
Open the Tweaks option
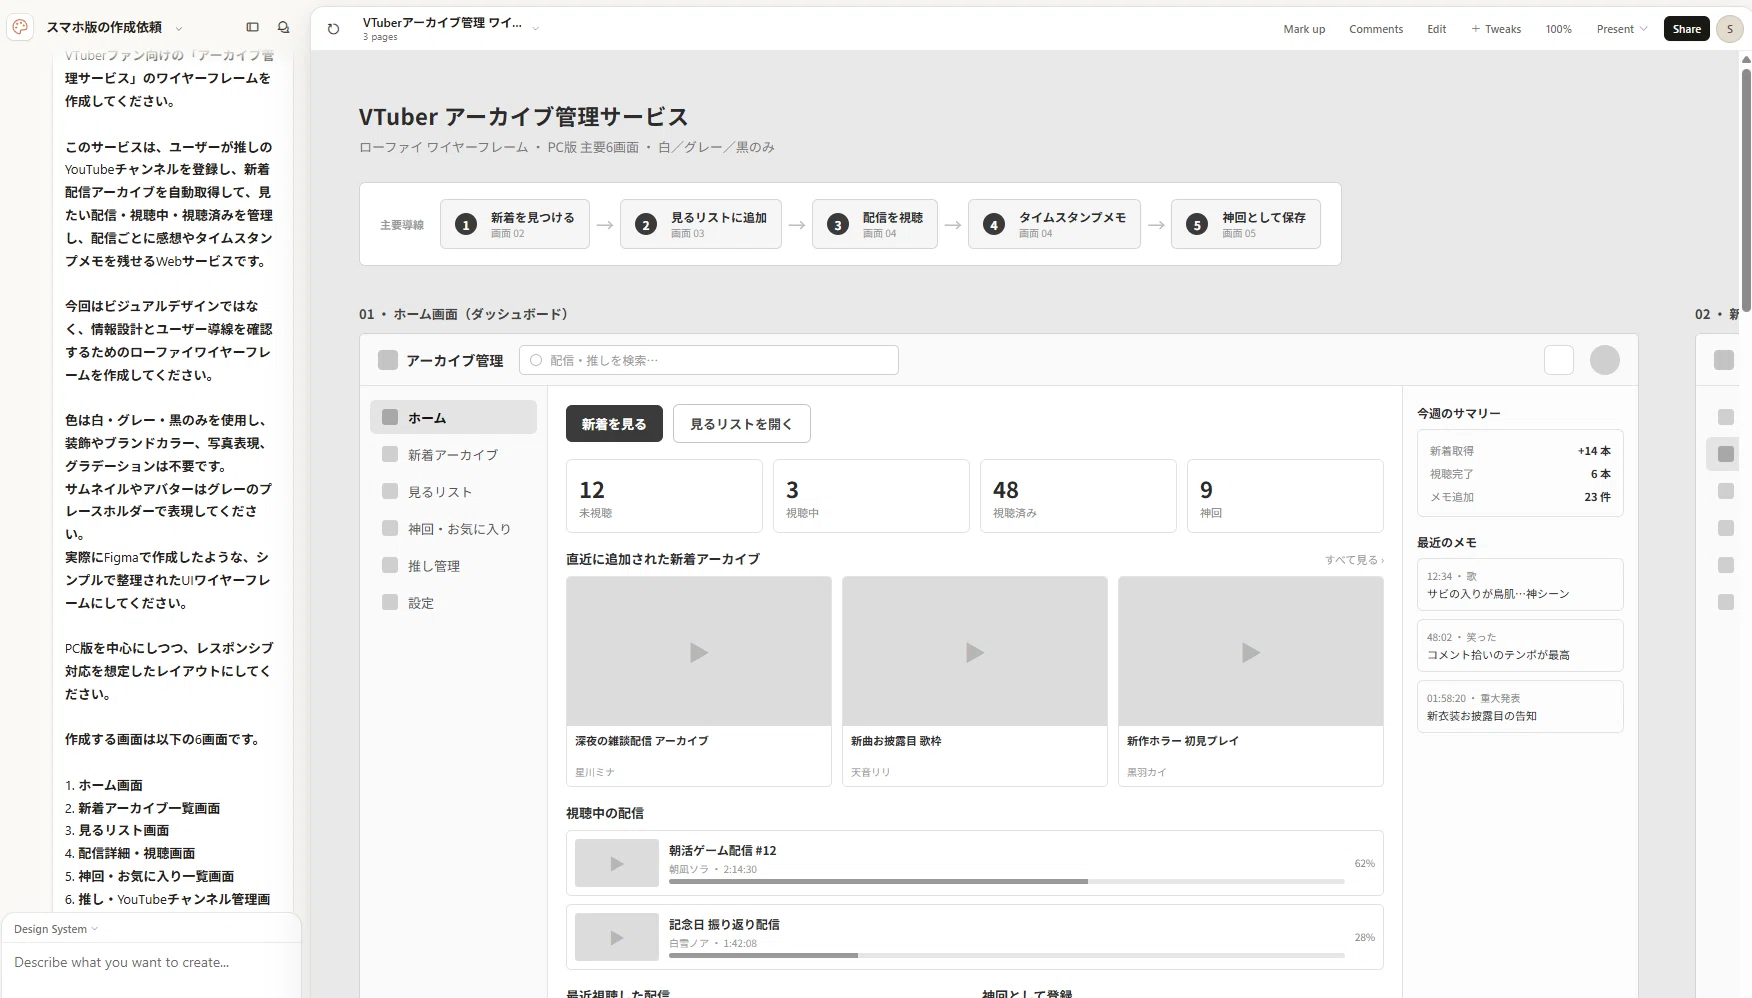click(1496, 29)
